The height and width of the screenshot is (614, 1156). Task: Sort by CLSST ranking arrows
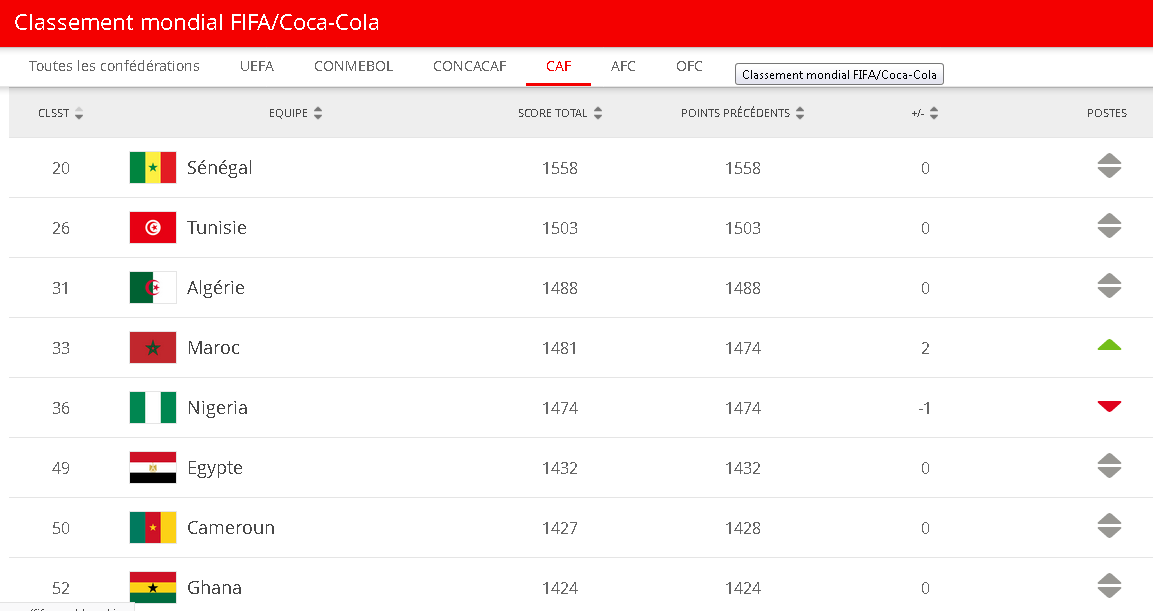[79, 114]
